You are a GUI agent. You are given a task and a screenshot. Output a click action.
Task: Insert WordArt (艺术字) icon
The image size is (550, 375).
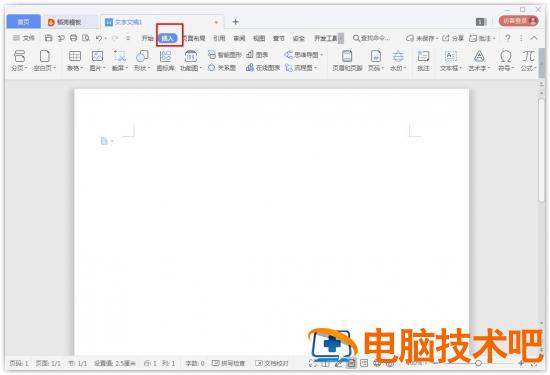coord(479,56)
